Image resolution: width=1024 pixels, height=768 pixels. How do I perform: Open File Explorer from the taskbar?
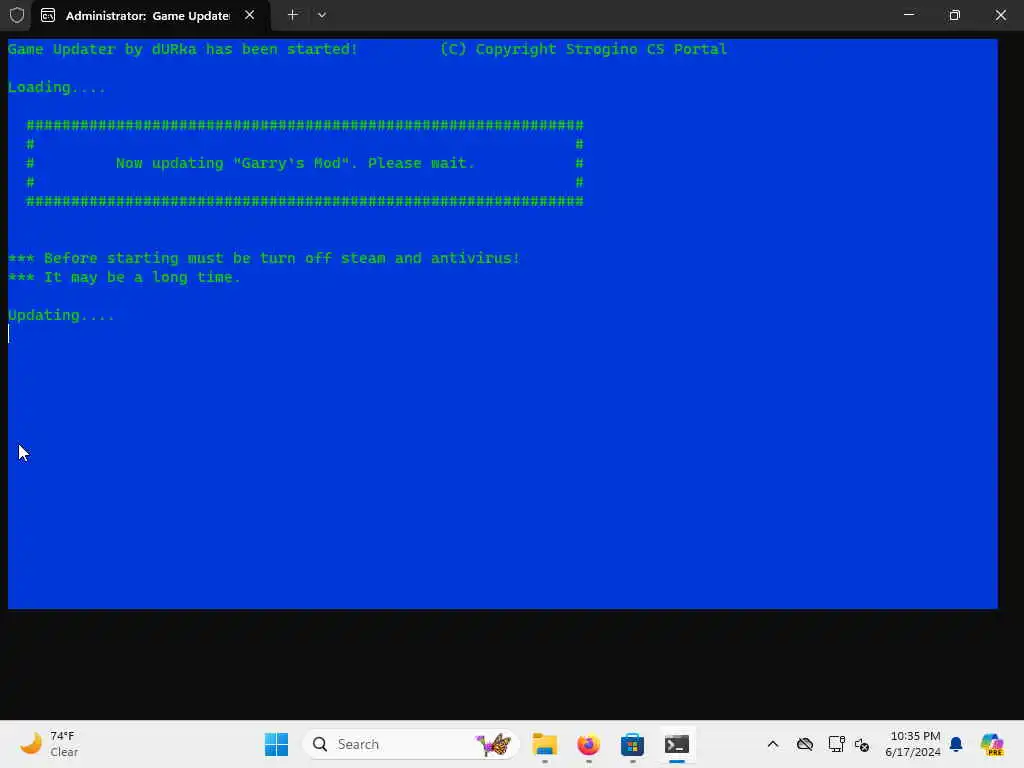[x=545, y=744]
